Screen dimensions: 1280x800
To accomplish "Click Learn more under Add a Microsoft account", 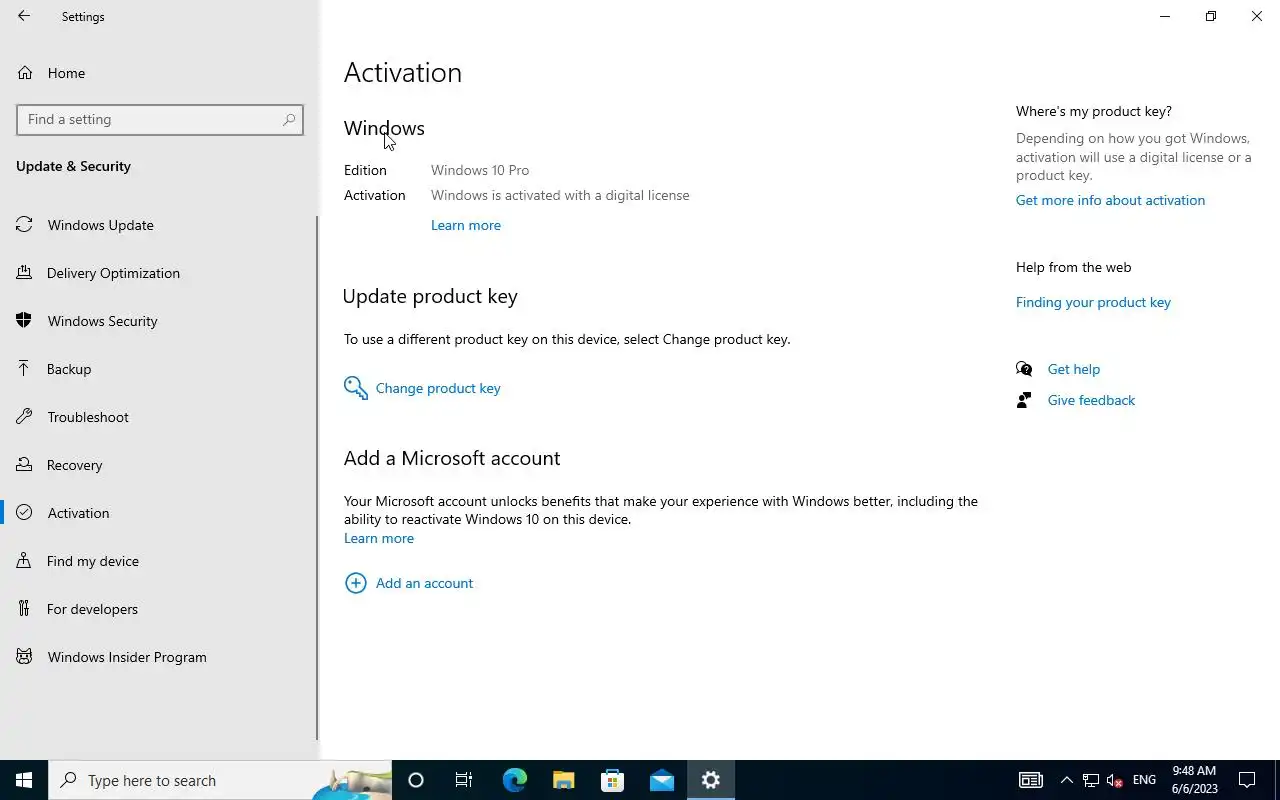I will pos(379,538).
